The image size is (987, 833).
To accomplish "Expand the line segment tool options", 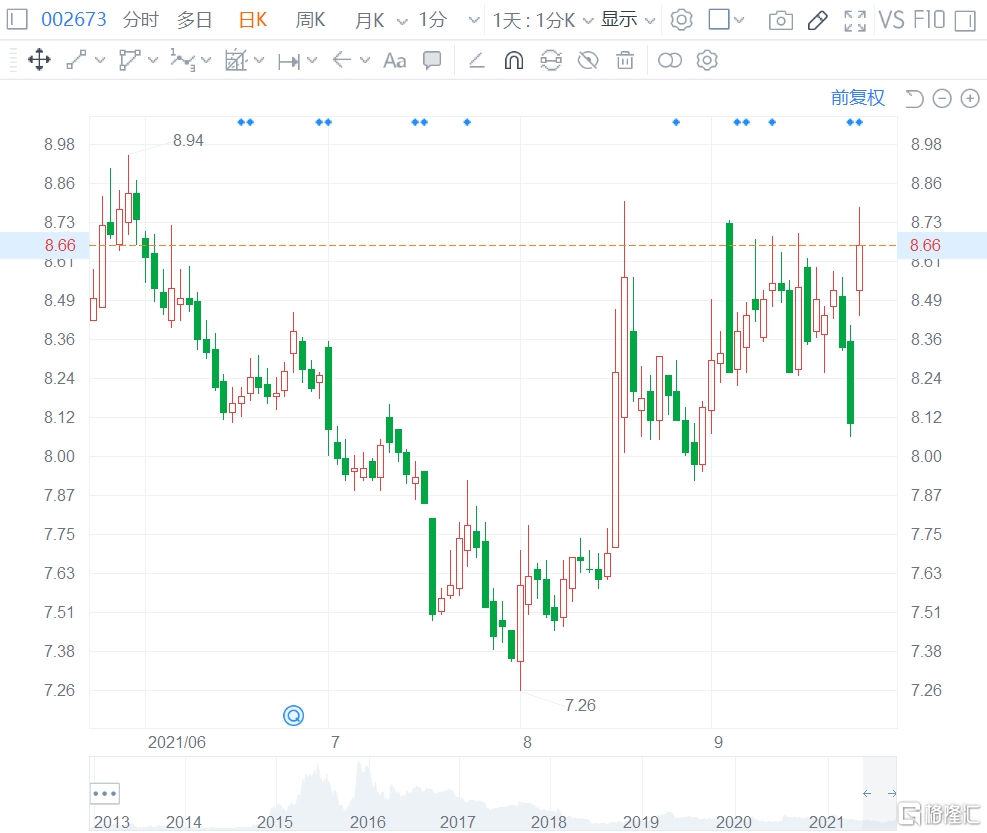I will click(x=99, y=60).
